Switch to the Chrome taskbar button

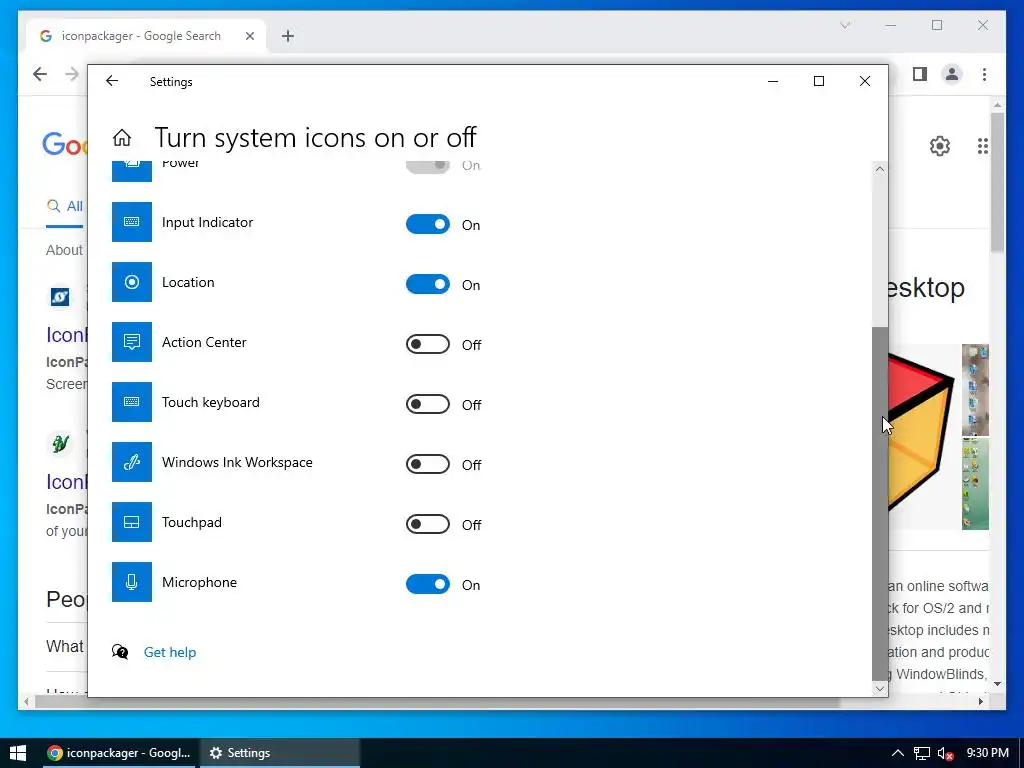[x=118, y=753]
